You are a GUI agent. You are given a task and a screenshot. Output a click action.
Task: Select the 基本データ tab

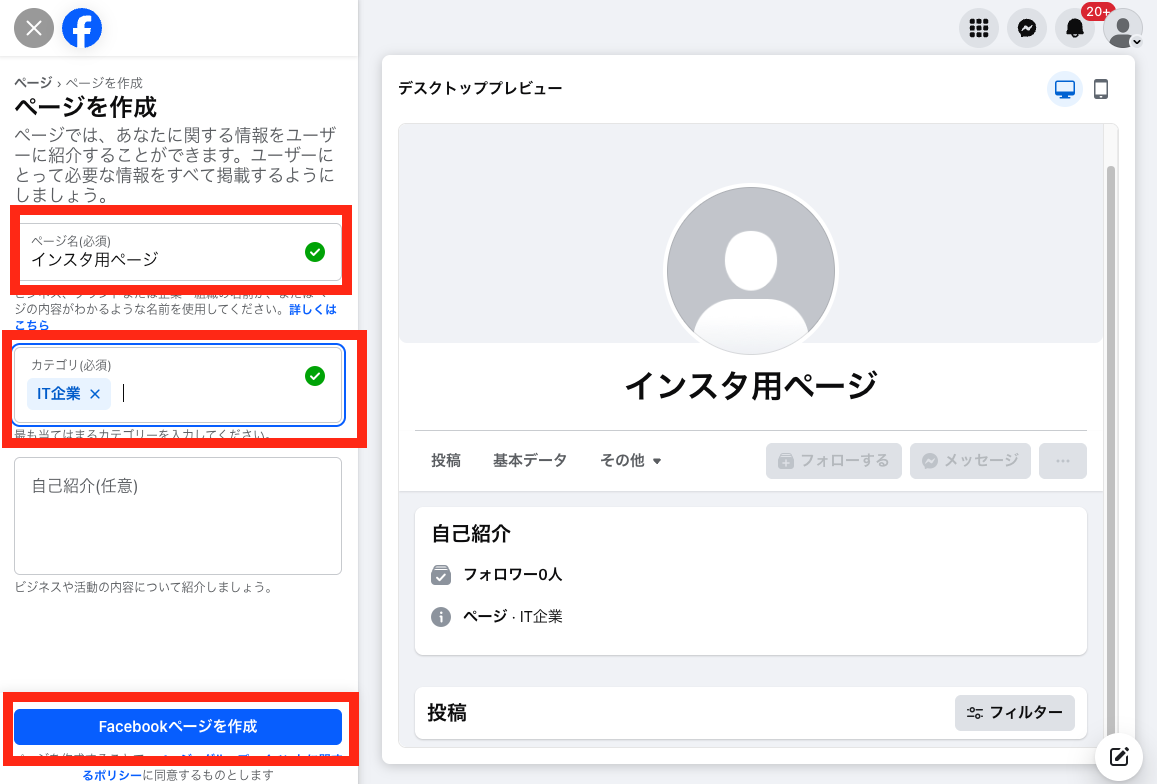click(x=530, y=460)
